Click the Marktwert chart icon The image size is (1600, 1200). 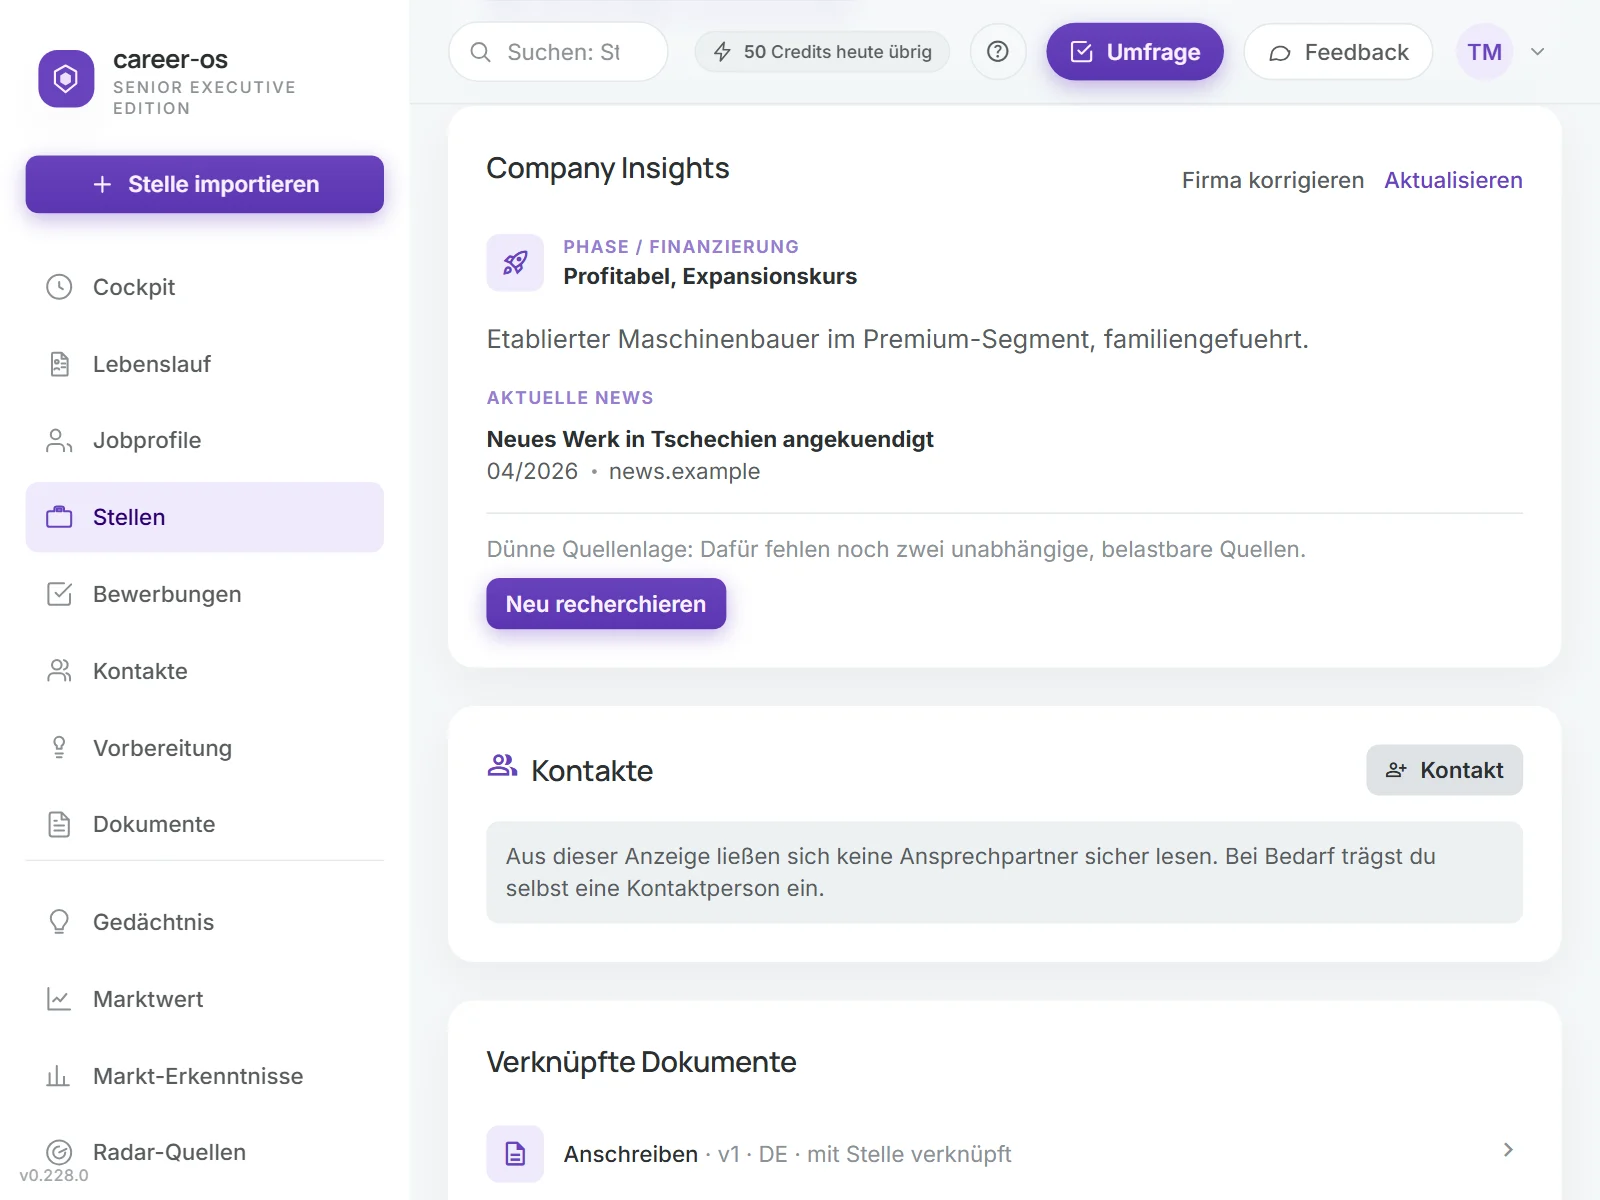click(x=59, y=999)
